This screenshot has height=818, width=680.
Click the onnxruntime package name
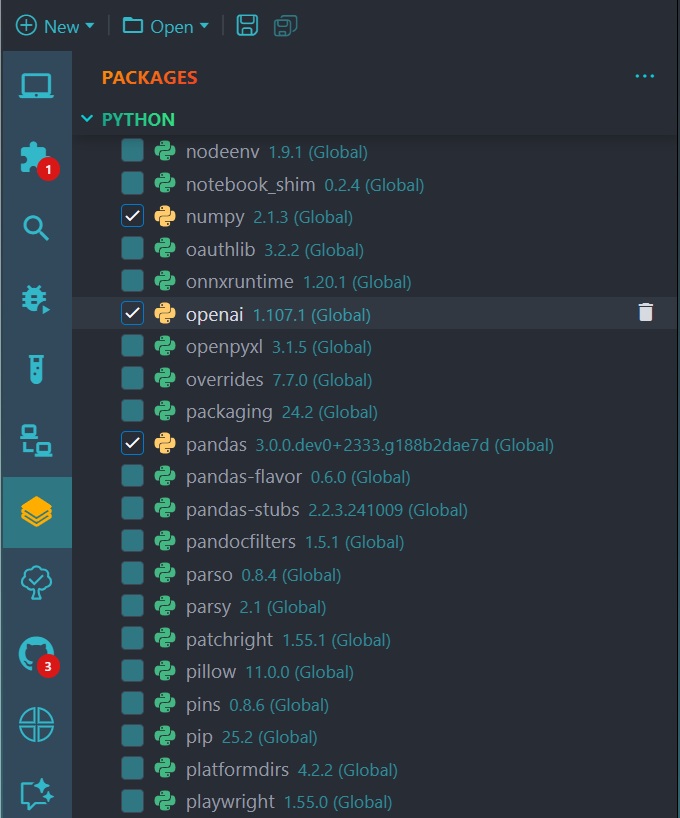coord(240,282)
